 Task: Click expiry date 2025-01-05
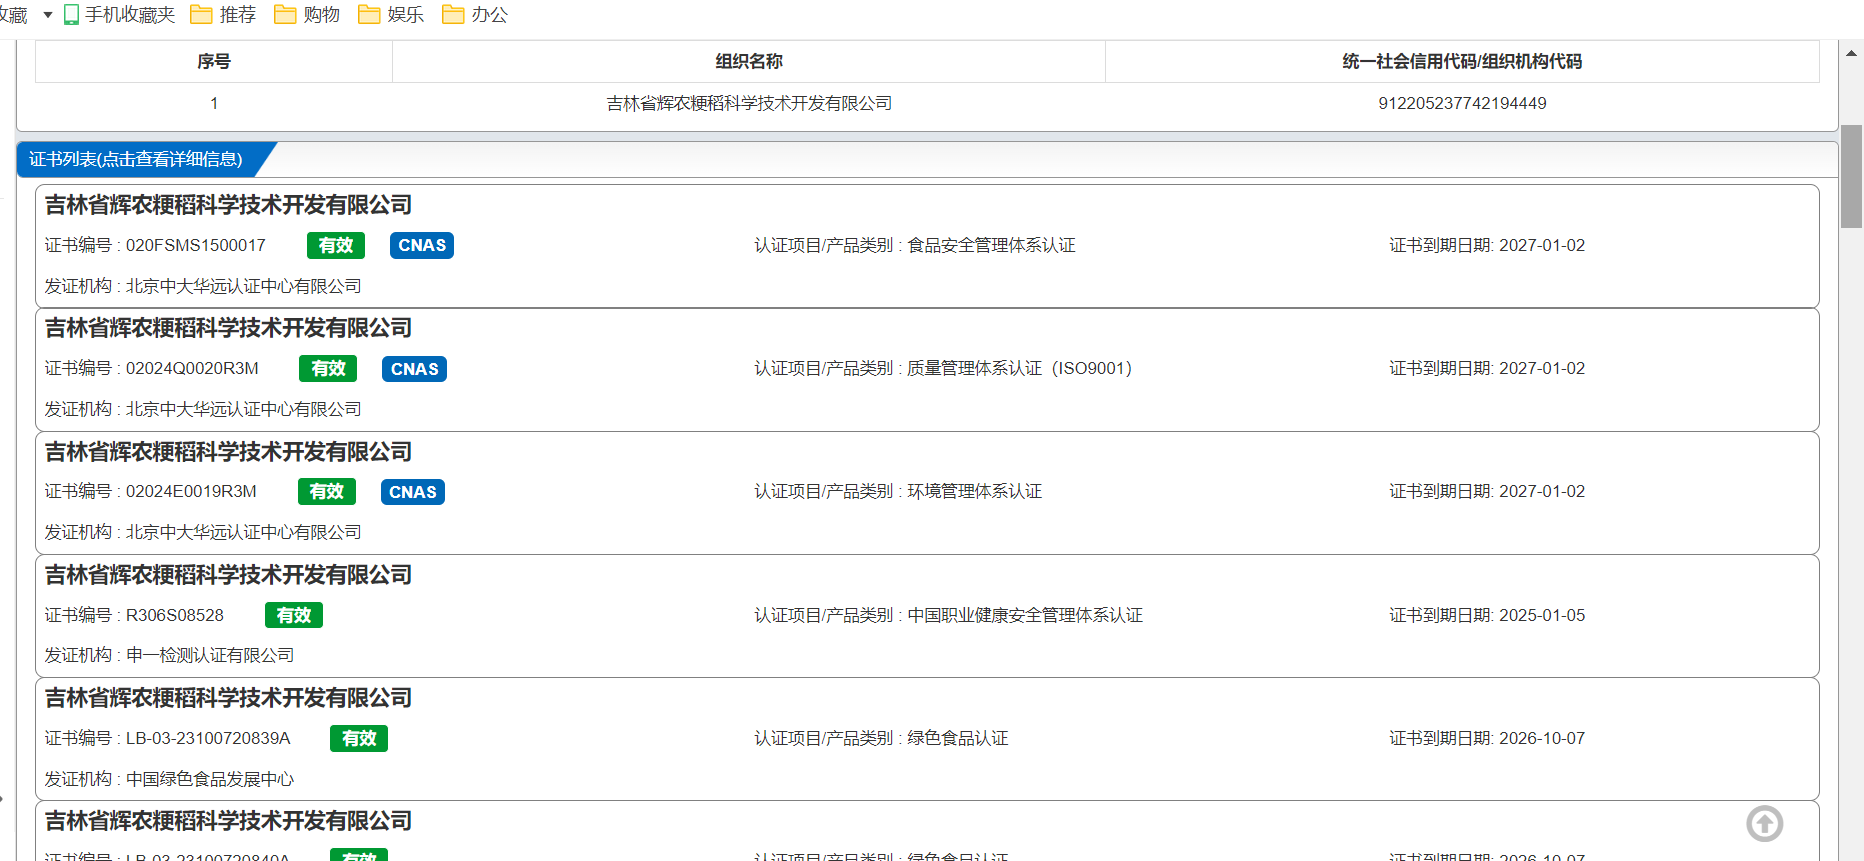pos(1542,615)
